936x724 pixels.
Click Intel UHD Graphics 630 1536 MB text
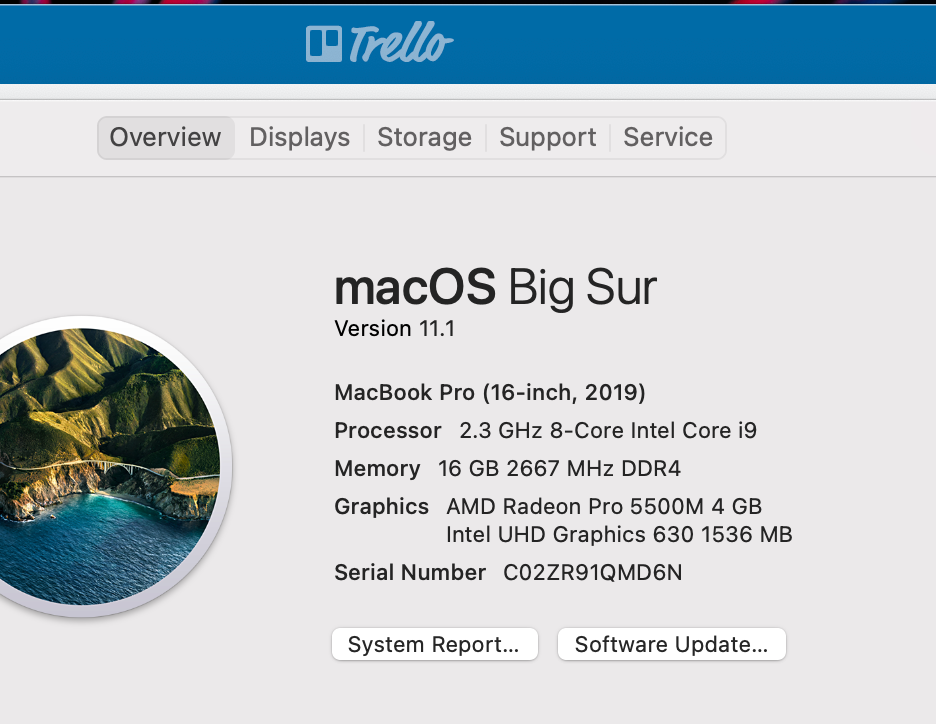coord(619,534)
